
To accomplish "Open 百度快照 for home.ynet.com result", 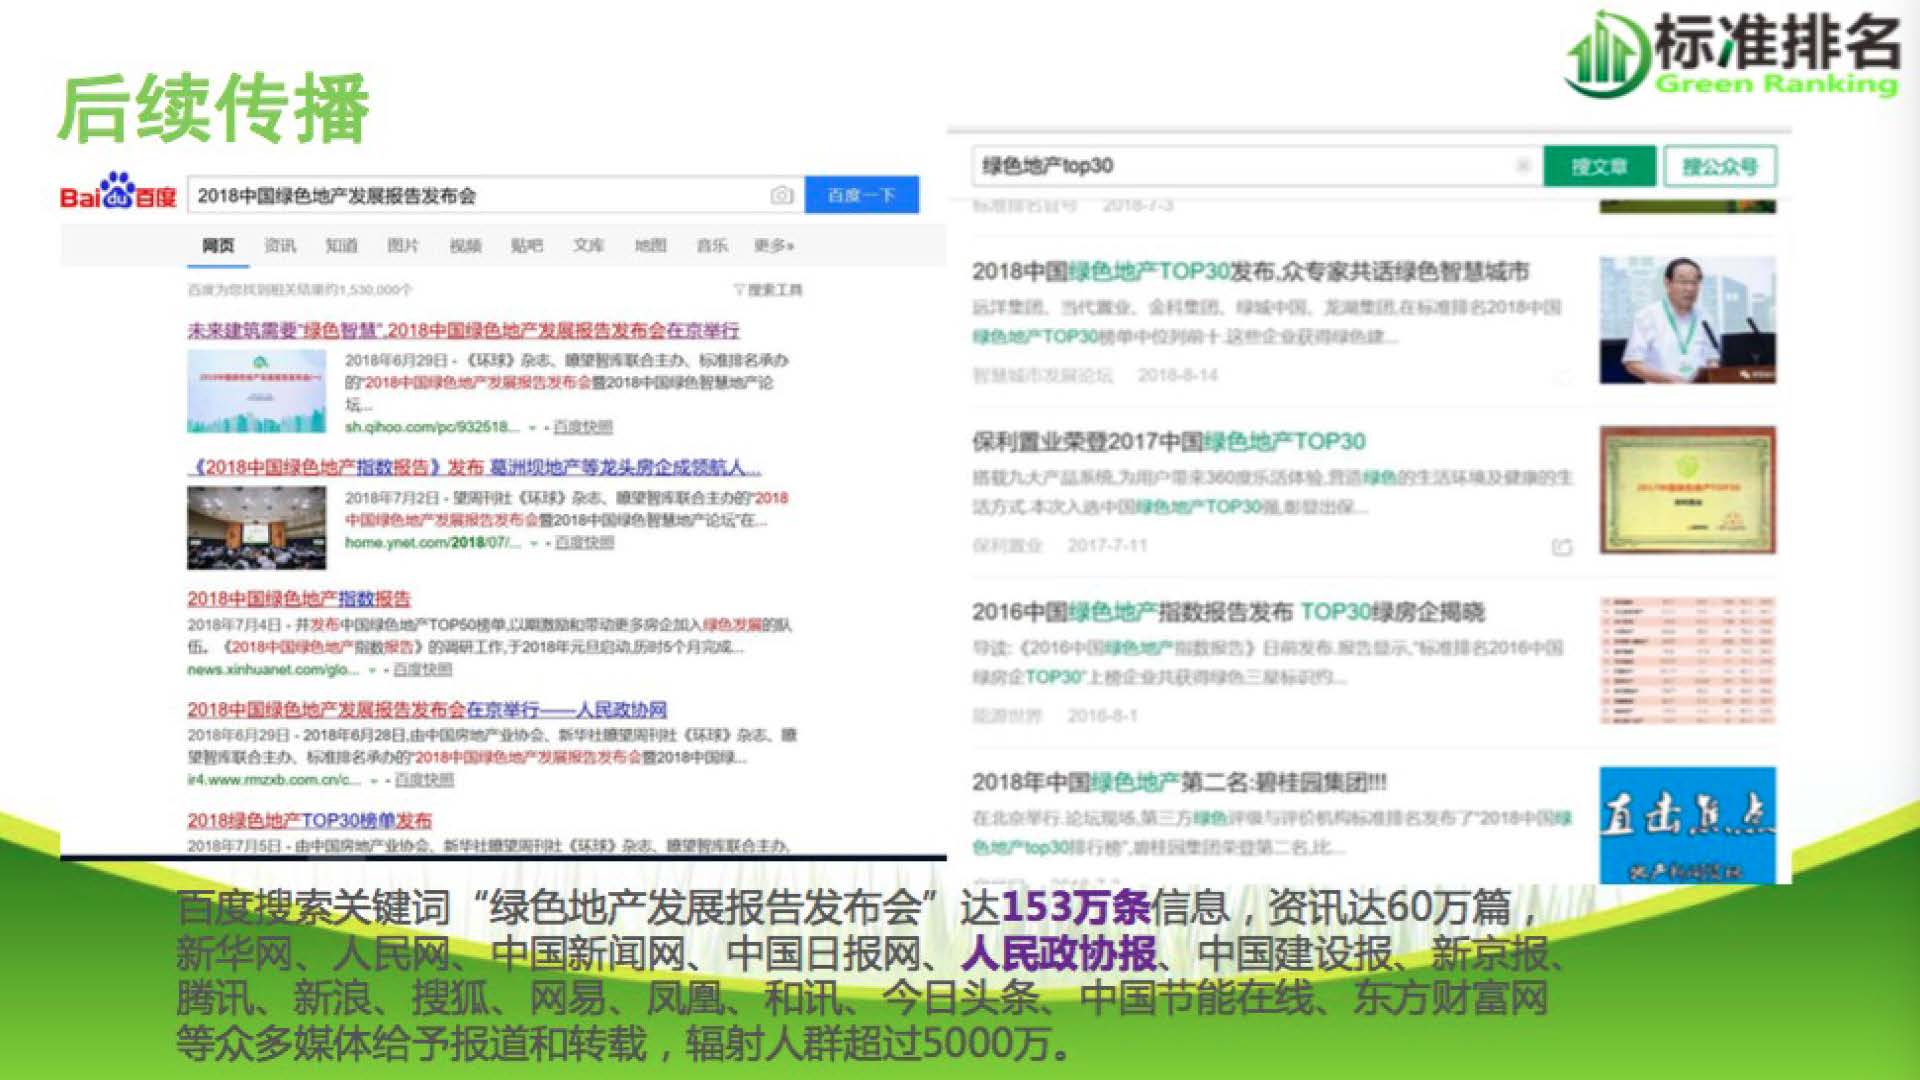I will click(585, 542).
